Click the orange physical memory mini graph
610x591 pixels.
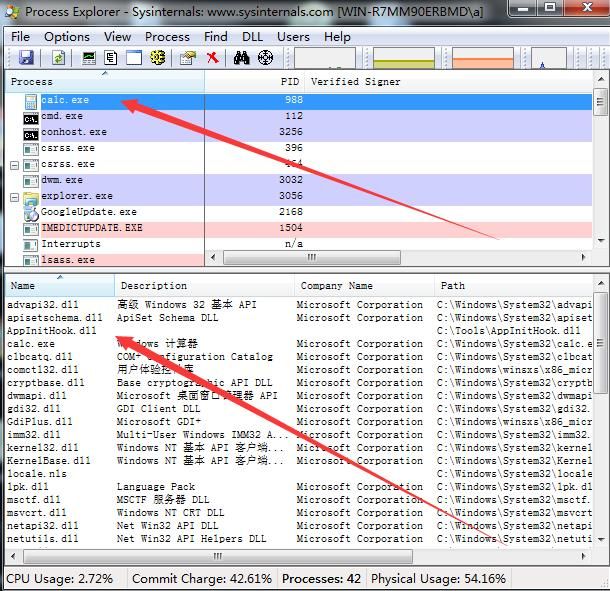[x=483, y=58]
